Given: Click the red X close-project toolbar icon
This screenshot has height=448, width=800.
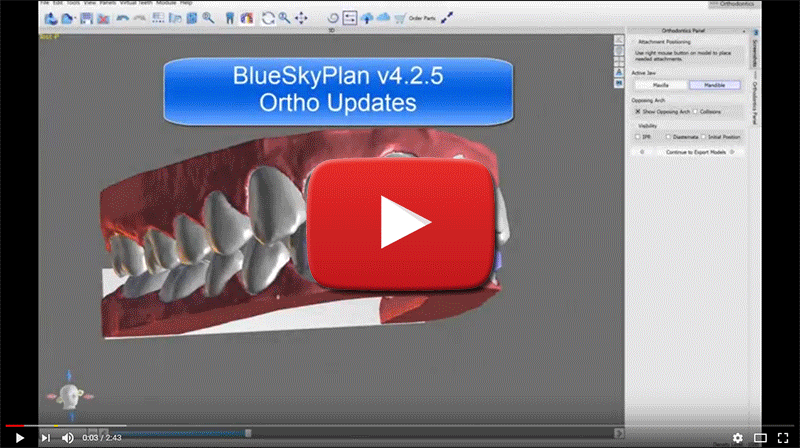Looking at the screenshot, I should pos(104,18).
